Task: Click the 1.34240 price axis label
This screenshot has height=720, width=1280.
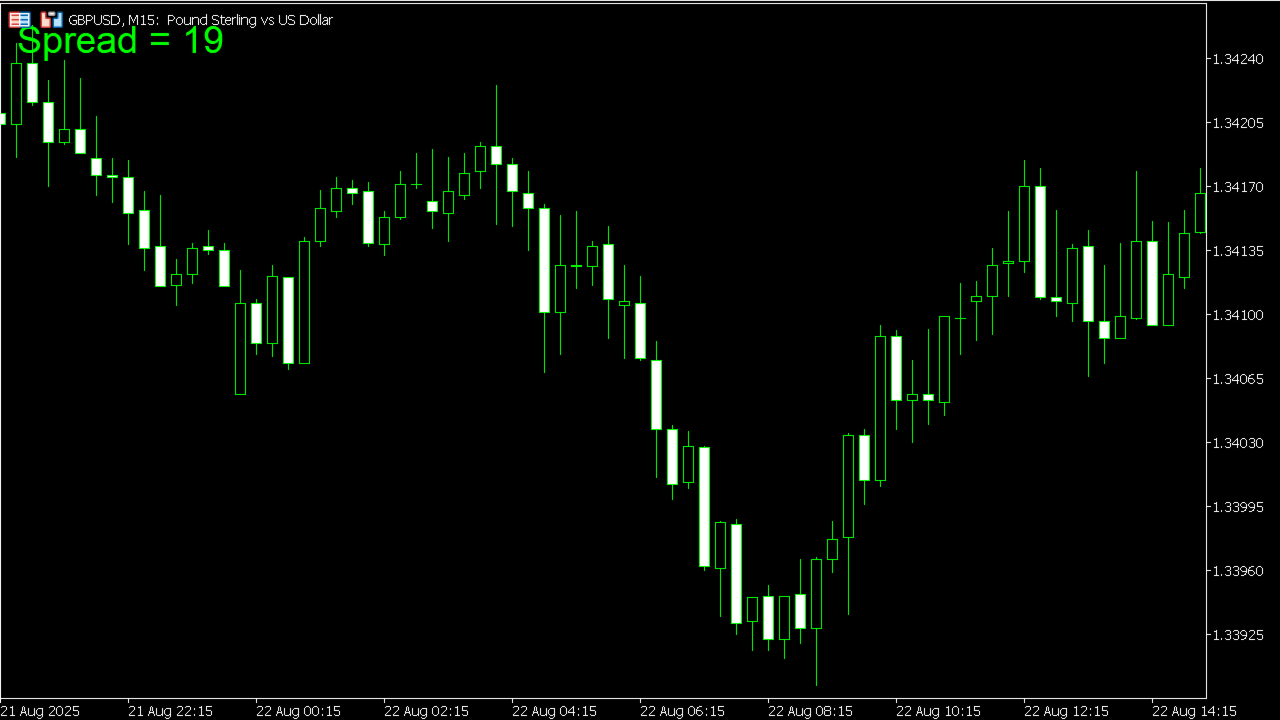Action: (1238, 59)
